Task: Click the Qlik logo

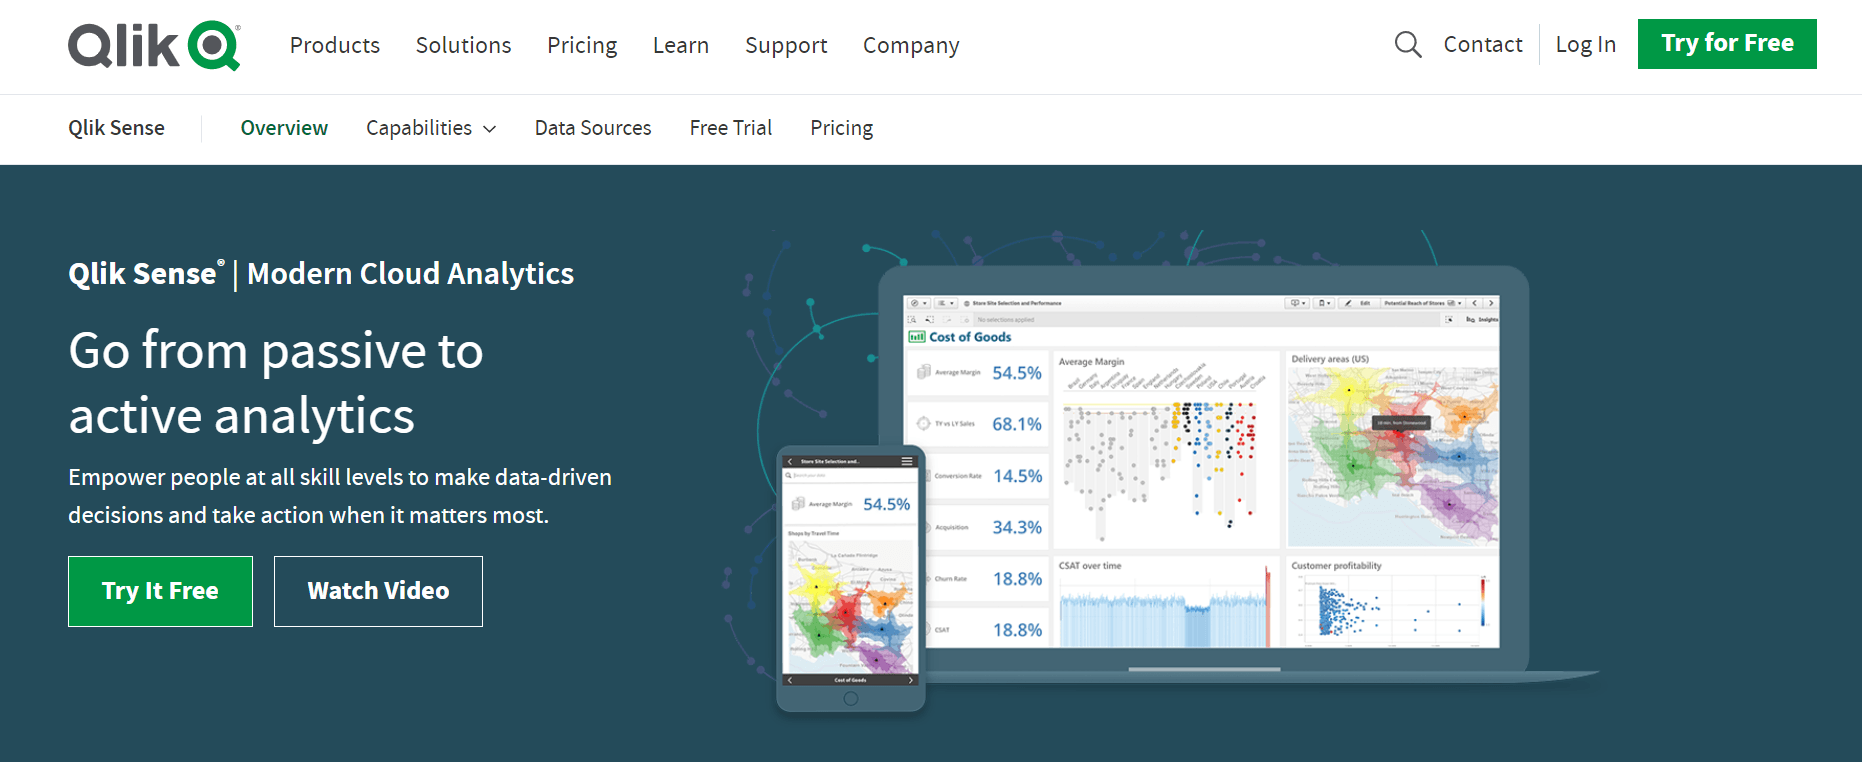Action: pos(154,45)
